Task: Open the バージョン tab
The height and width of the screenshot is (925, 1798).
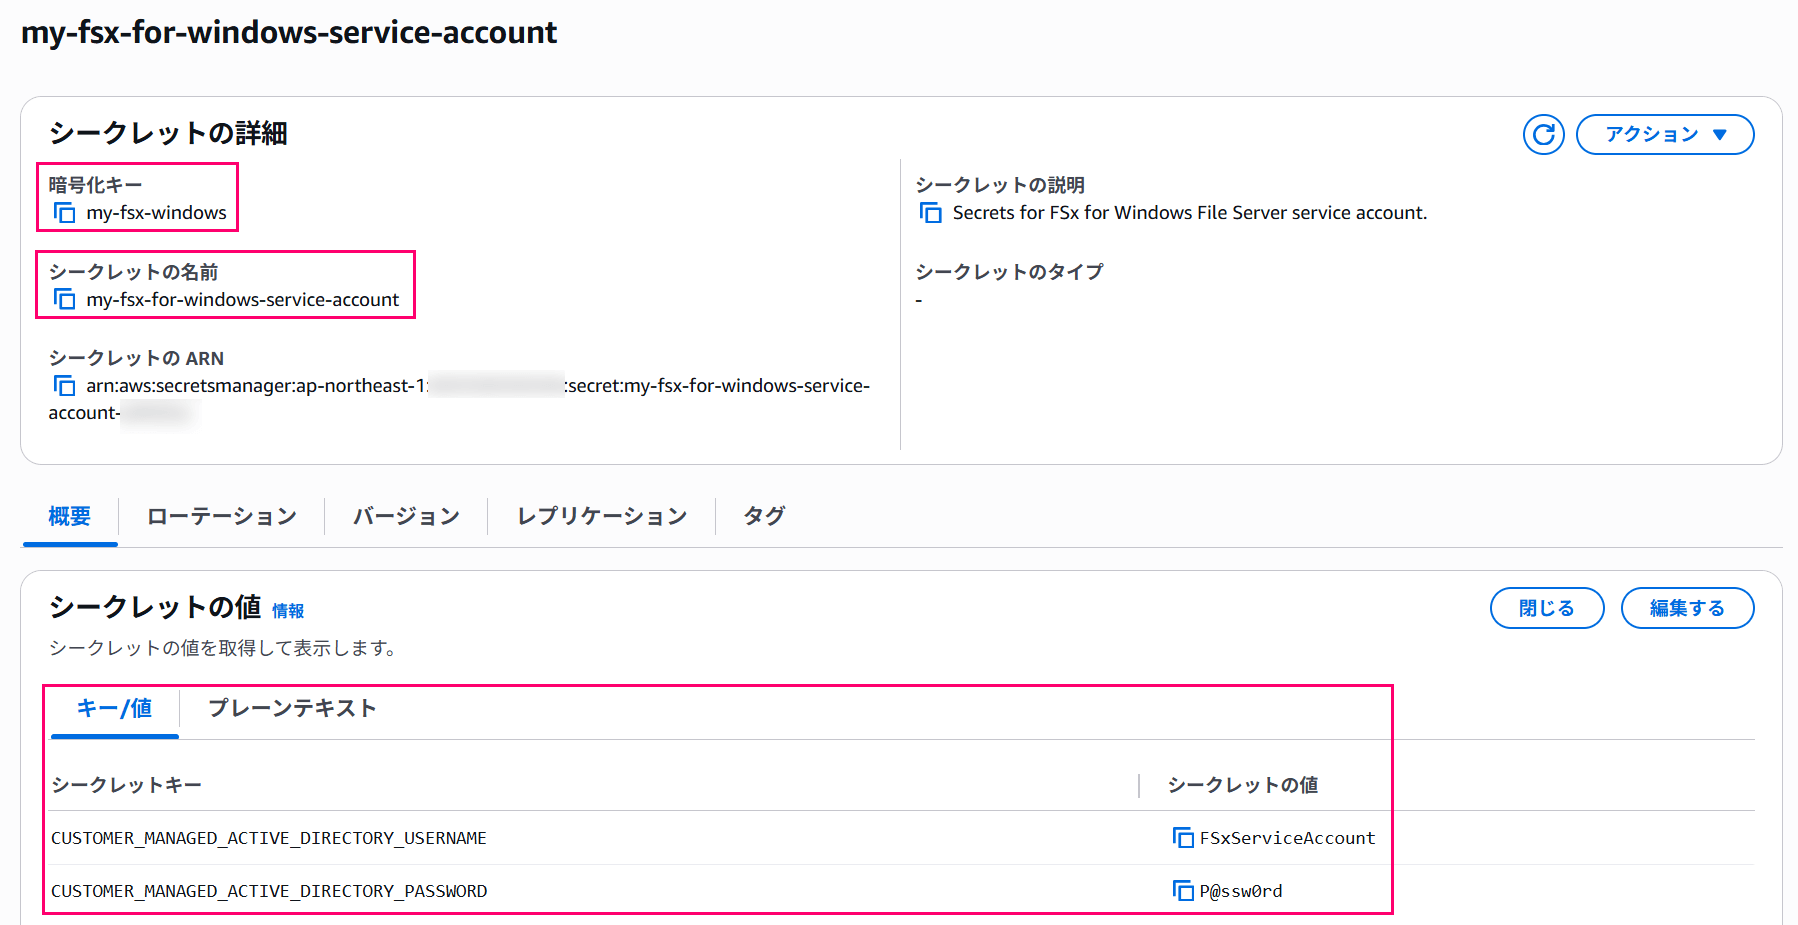Action: point(405,516)
